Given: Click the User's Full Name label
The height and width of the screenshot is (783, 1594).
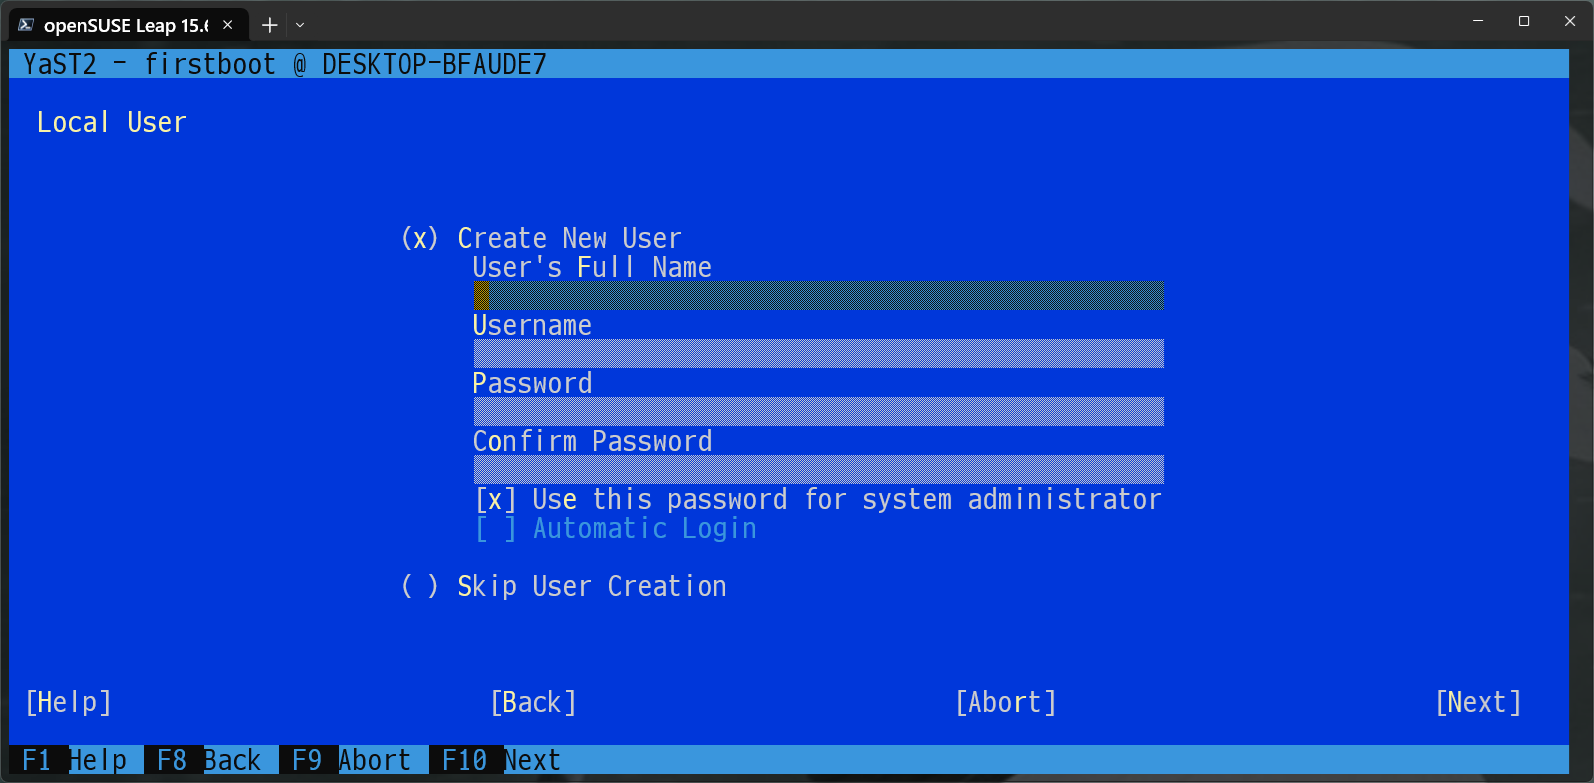Looking at the screenshot, I should [593, 268].
